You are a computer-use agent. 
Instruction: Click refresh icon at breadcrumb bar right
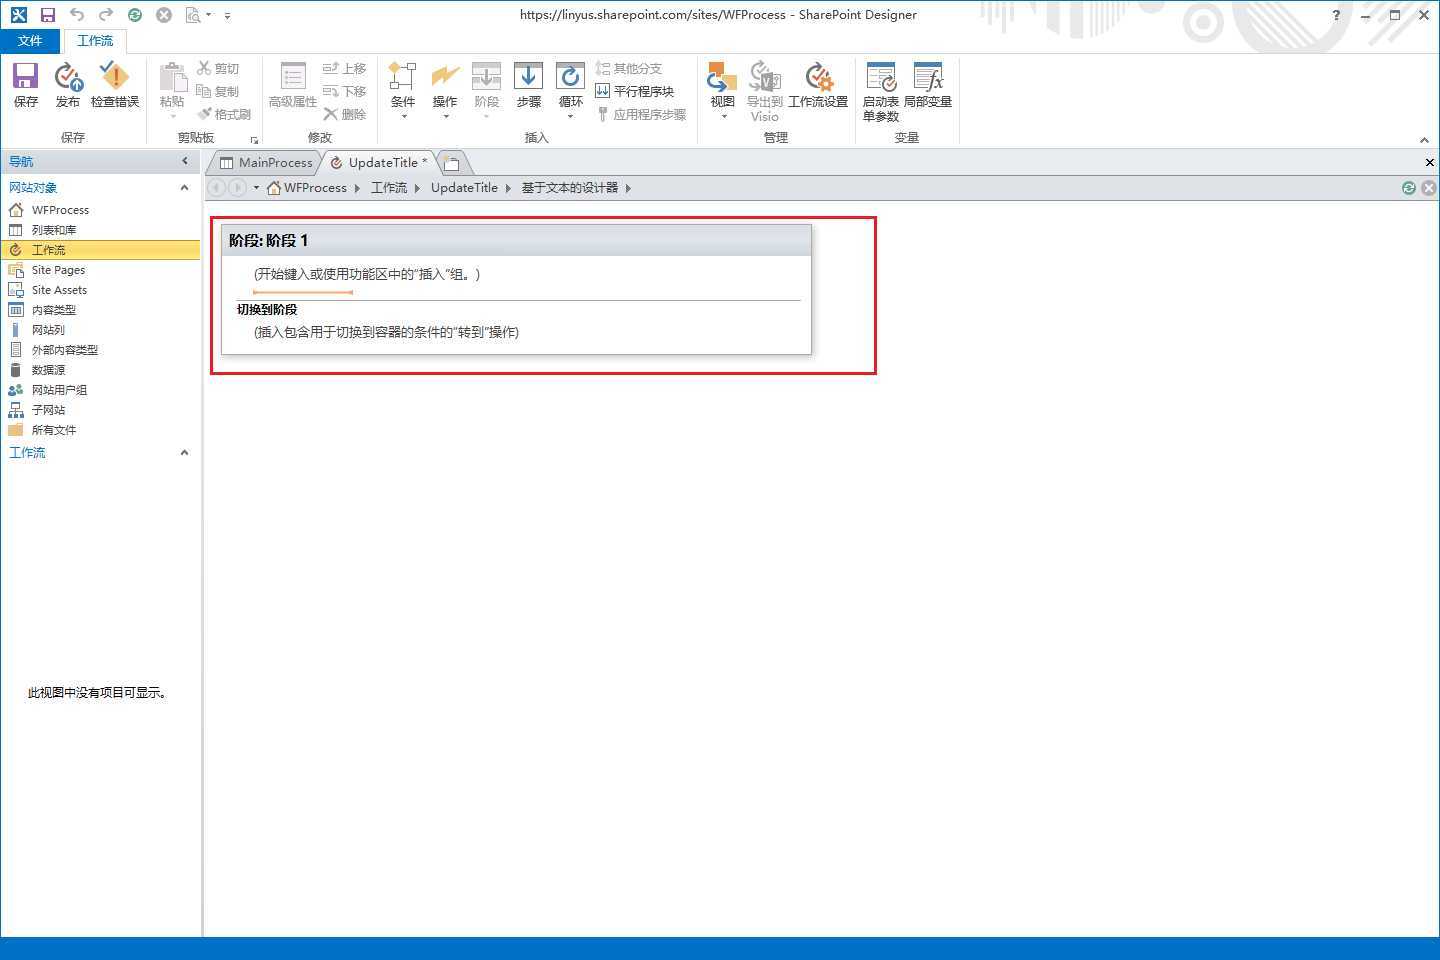coord(1409,188)
